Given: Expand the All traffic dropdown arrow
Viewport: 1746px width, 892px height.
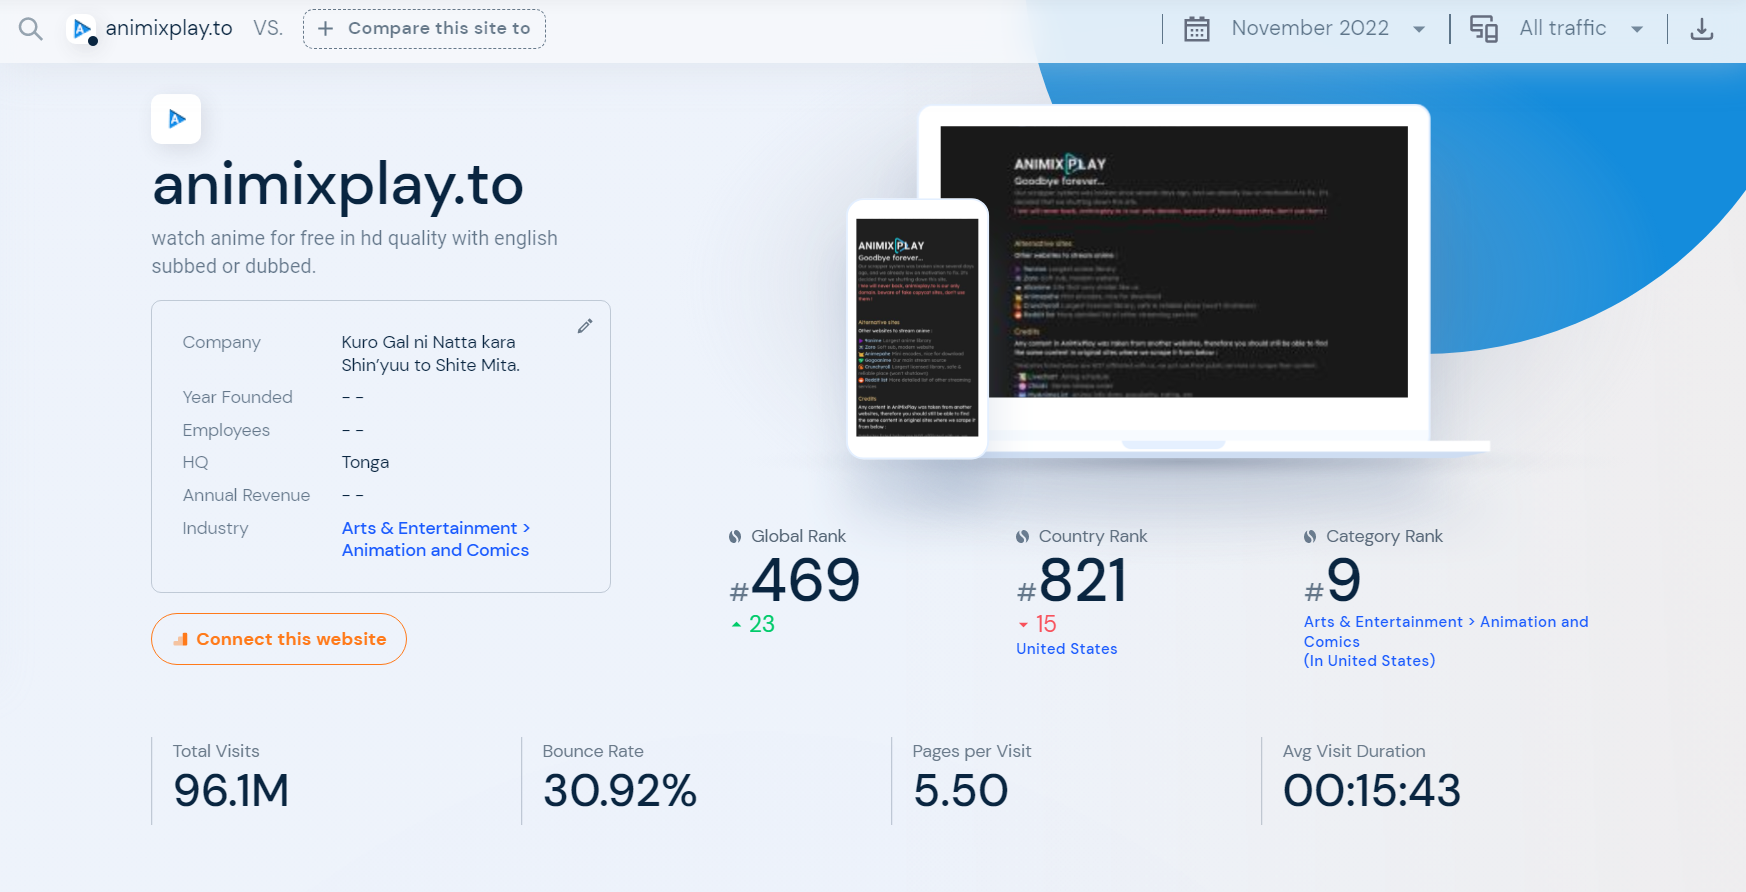Looking at the screenshot, I should coord(1637,29).
